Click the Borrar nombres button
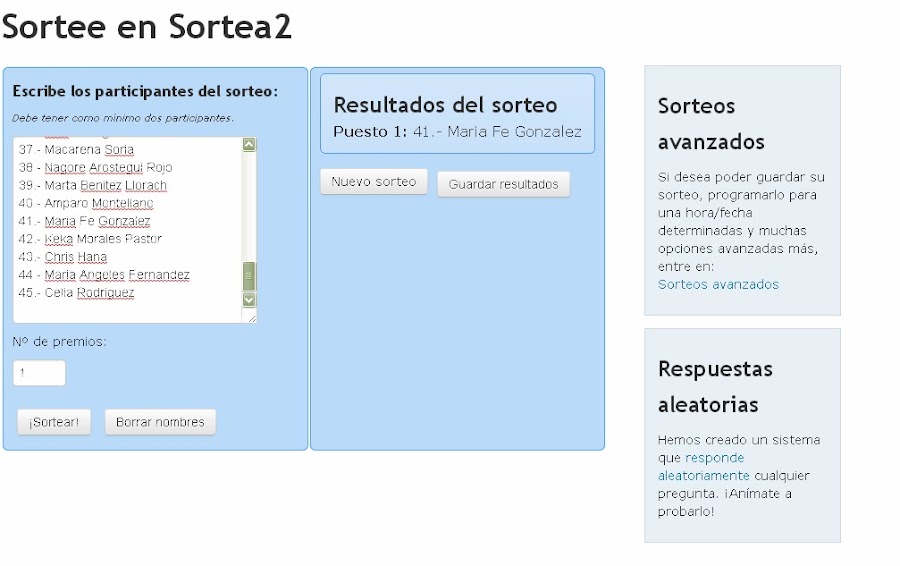Image resolution: width=900 pixels, height=566 pixels. [160, 422]
